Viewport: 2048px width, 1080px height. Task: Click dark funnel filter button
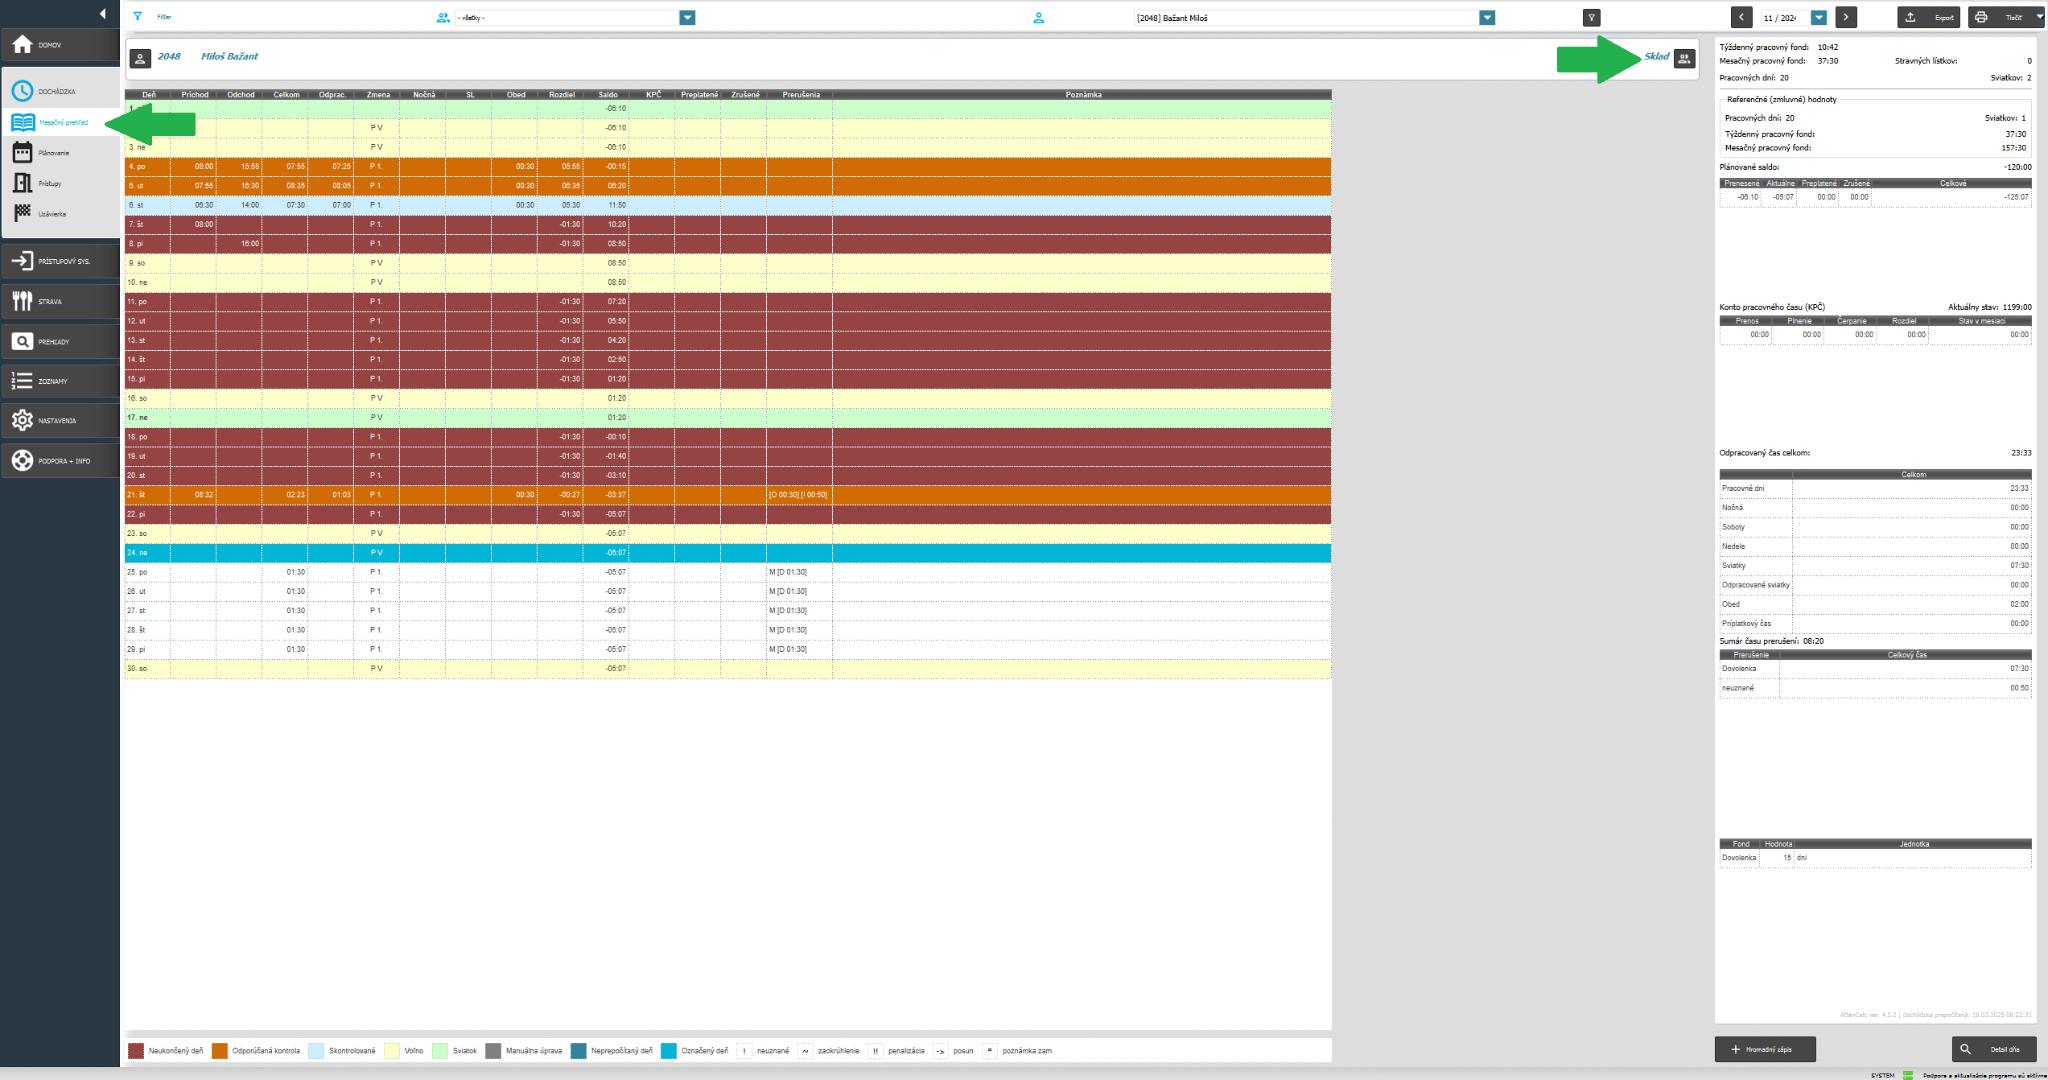[x=1592, y=17]
